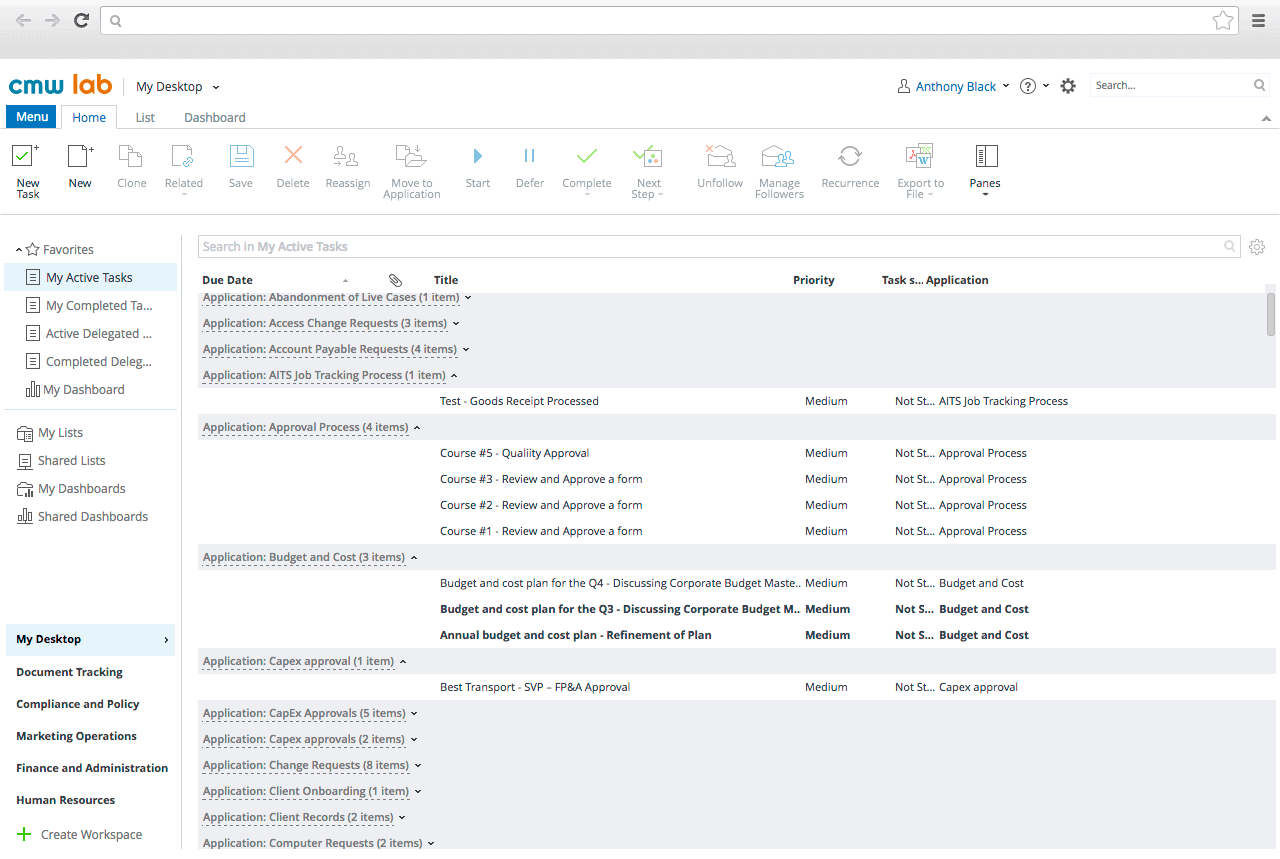Collapse the Favorites section
Screen dimensions: 1280x859
(19, 250)
